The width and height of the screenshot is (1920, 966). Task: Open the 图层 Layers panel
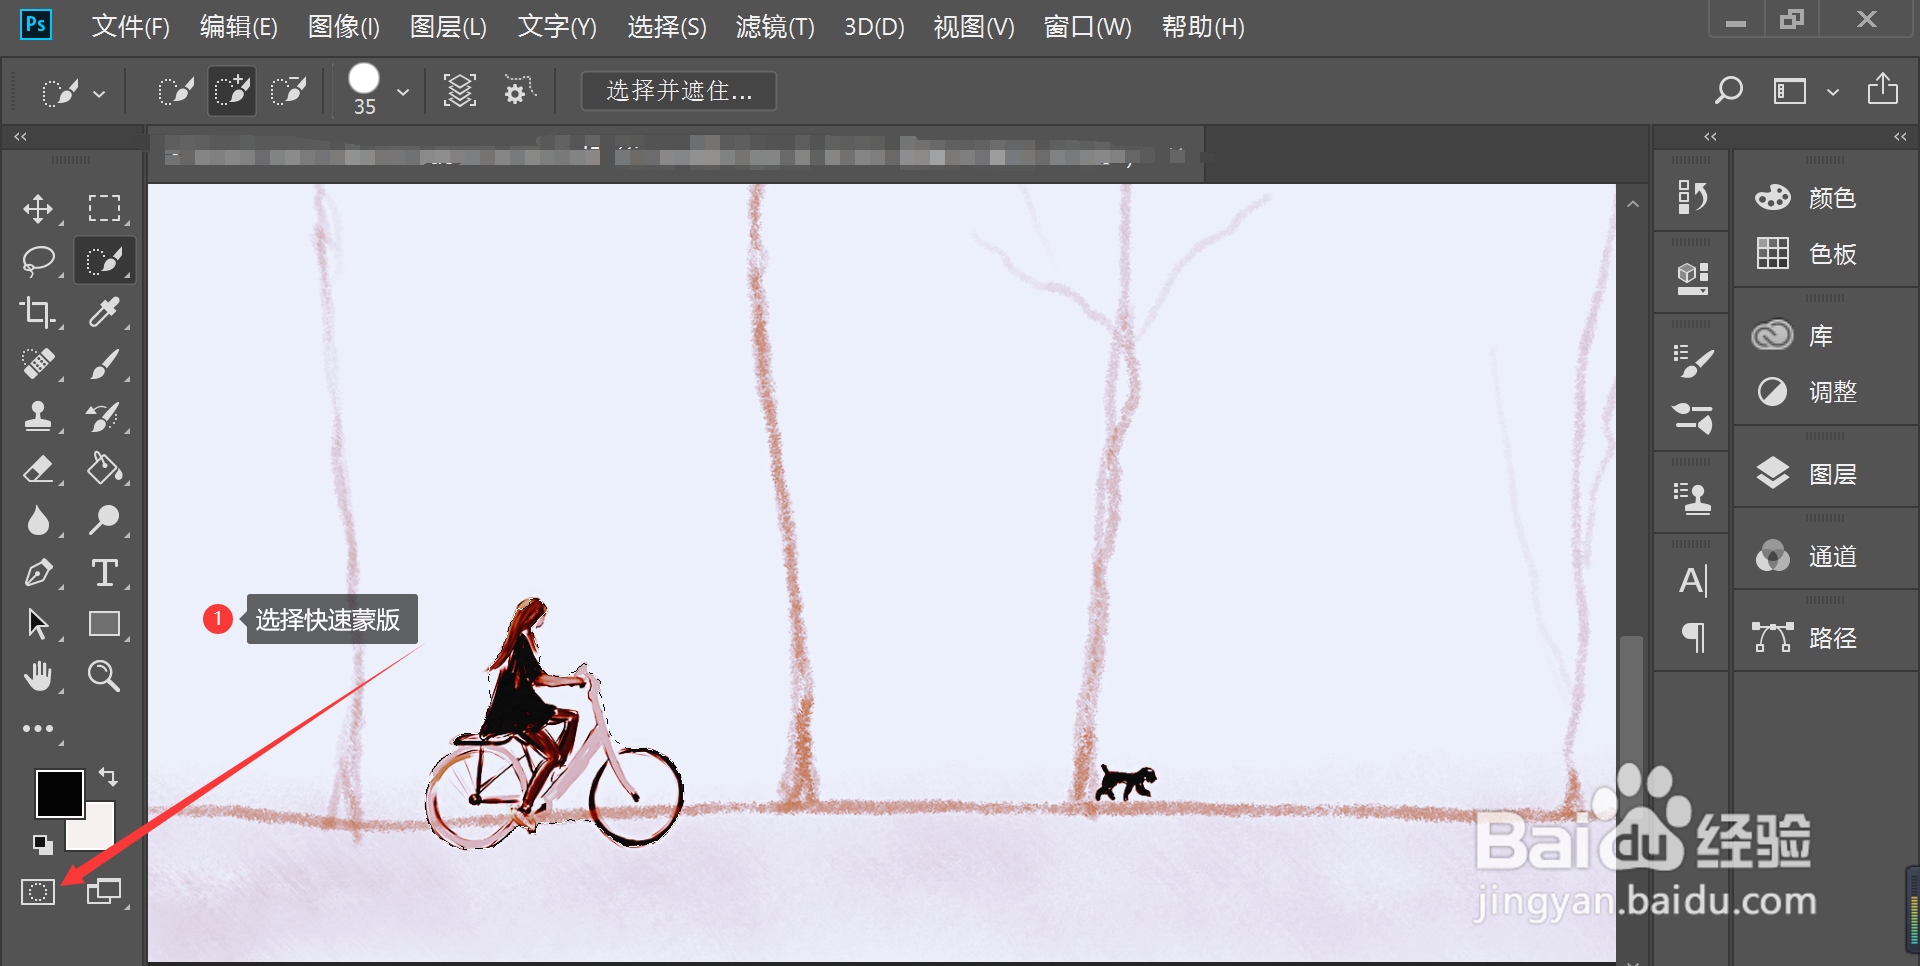(1806, 474)
